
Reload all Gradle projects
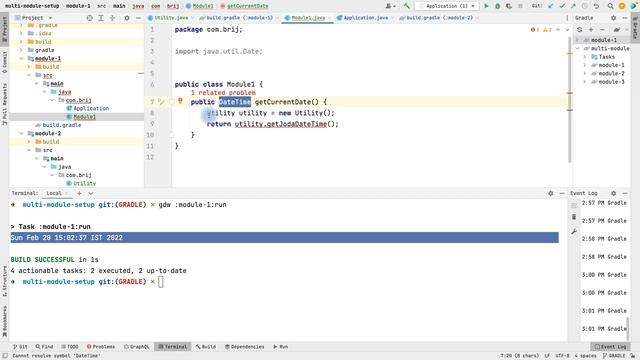coord(580,30)
